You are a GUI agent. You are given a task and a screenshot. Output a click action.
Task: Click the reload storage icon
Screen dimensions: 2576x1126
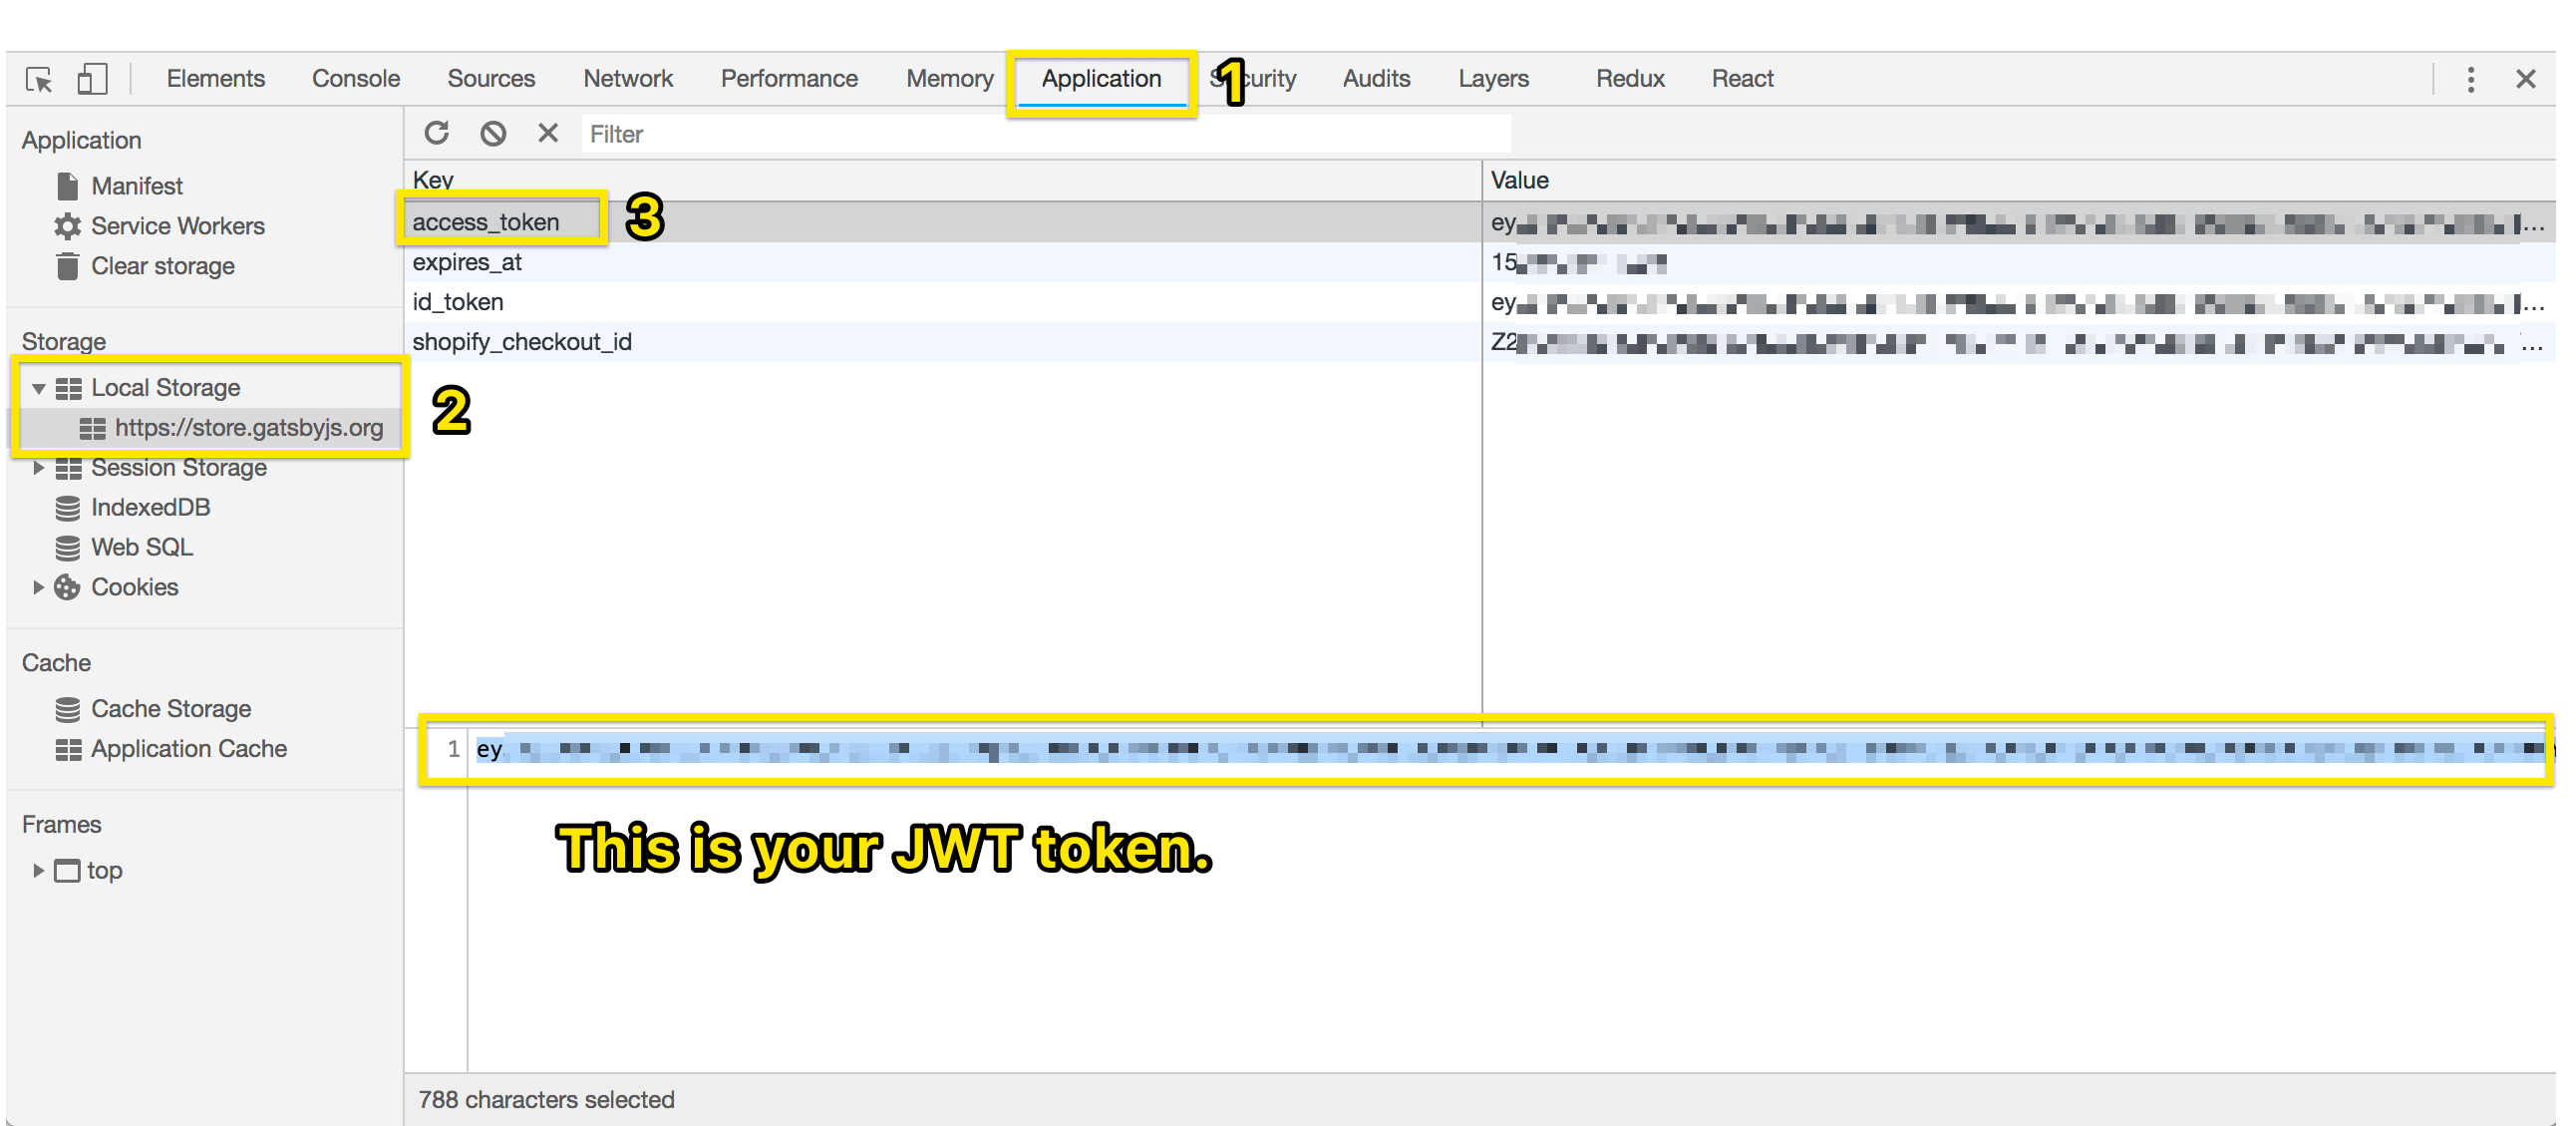tap(439, 135)
